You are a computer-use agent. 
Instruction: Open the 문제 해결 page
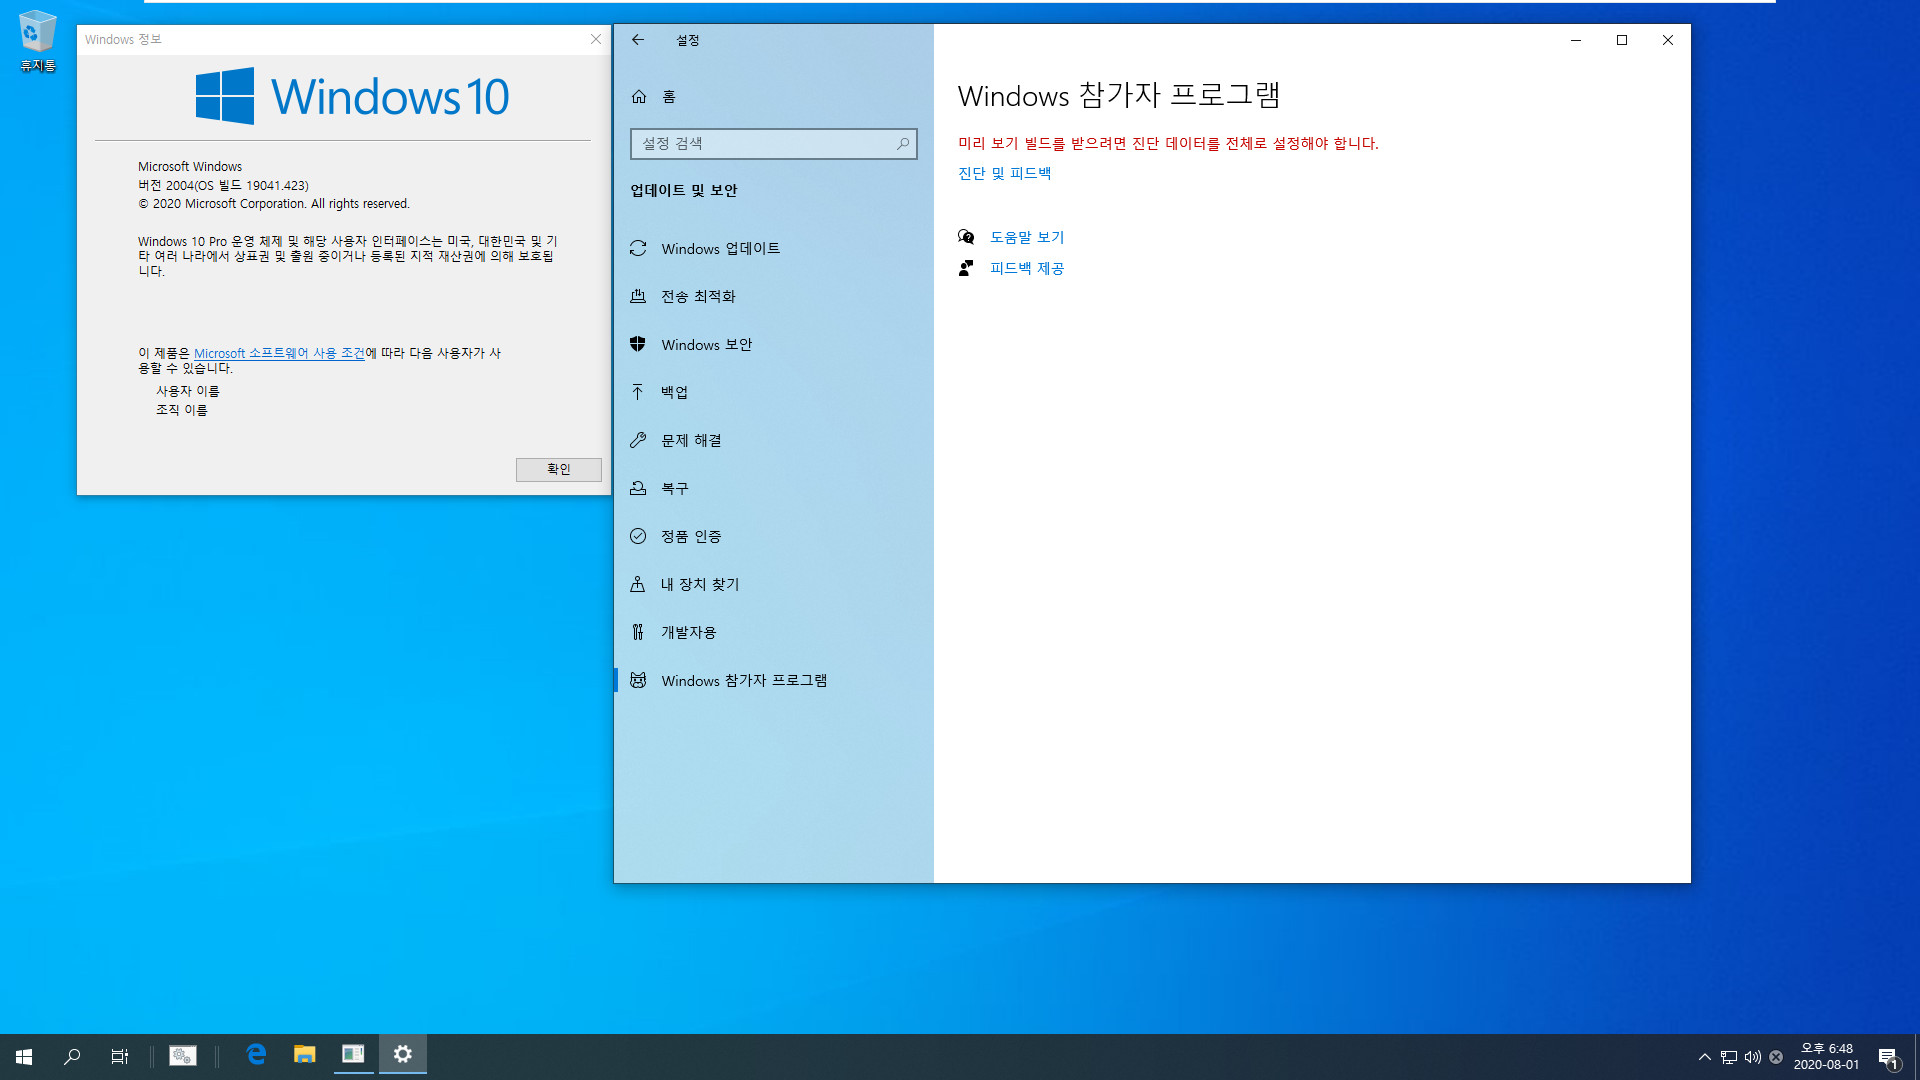point(774,440)
